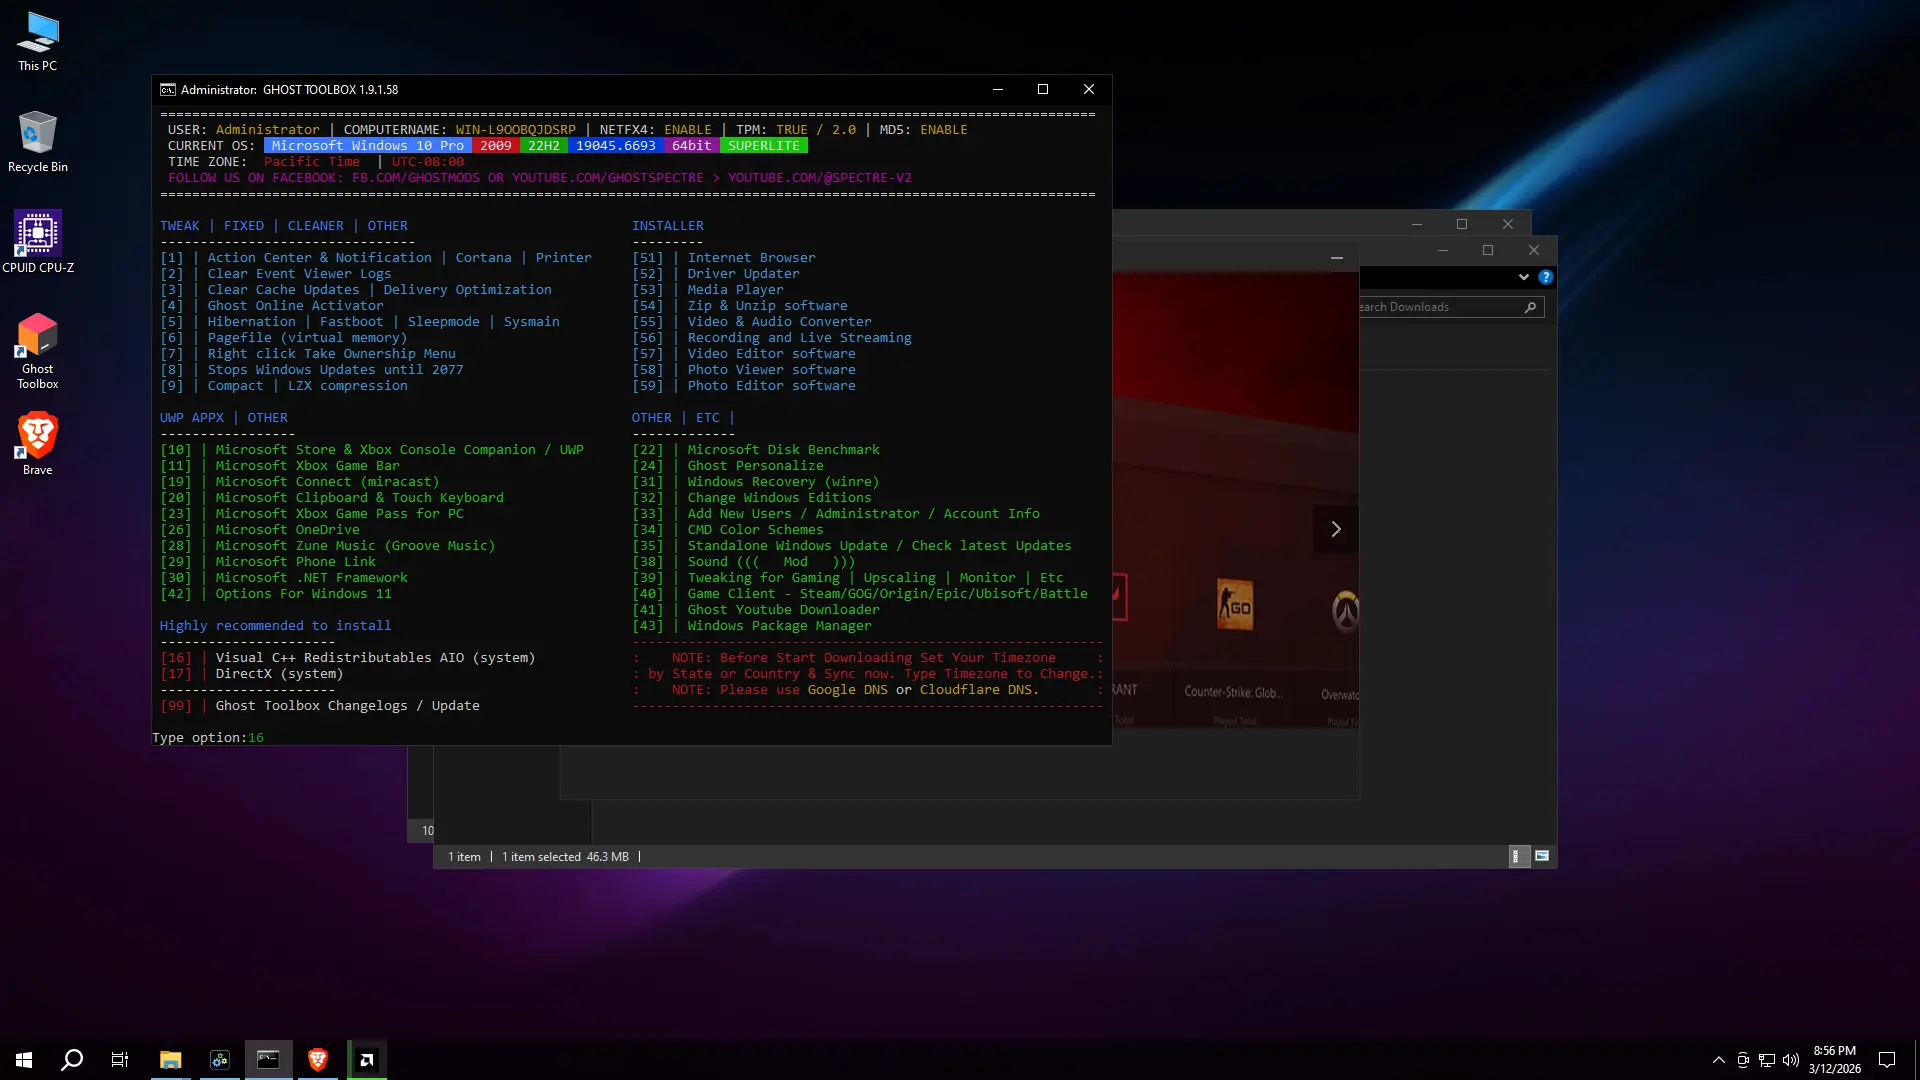This screenshot has width=1920, height=1080.
Task: Open Task View on taskbar
Action: tap(120, 1060)
